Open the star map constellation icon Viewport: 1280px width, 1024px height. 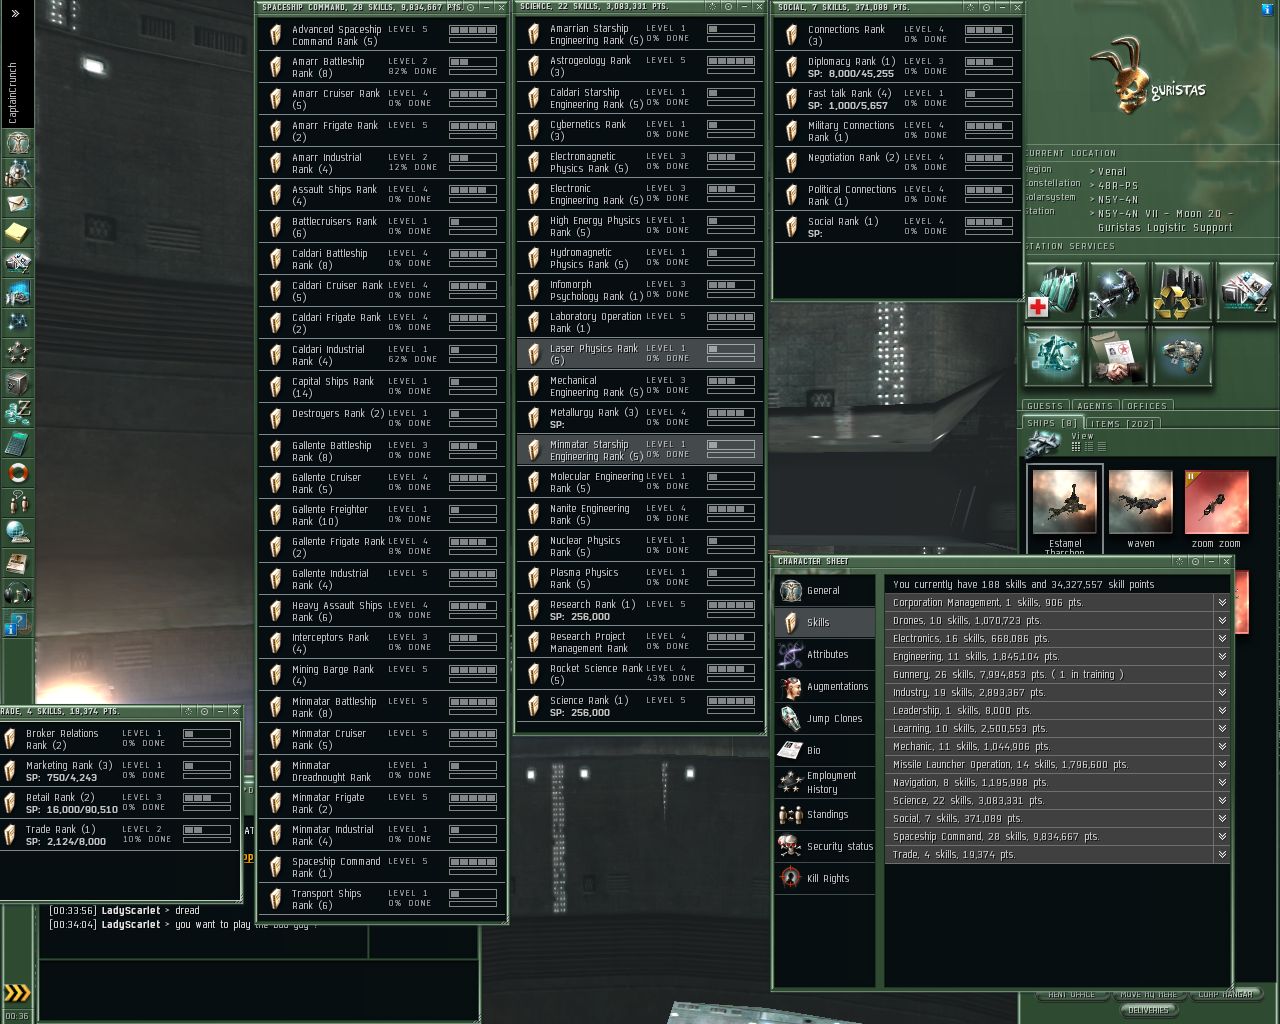pos(18,323)
